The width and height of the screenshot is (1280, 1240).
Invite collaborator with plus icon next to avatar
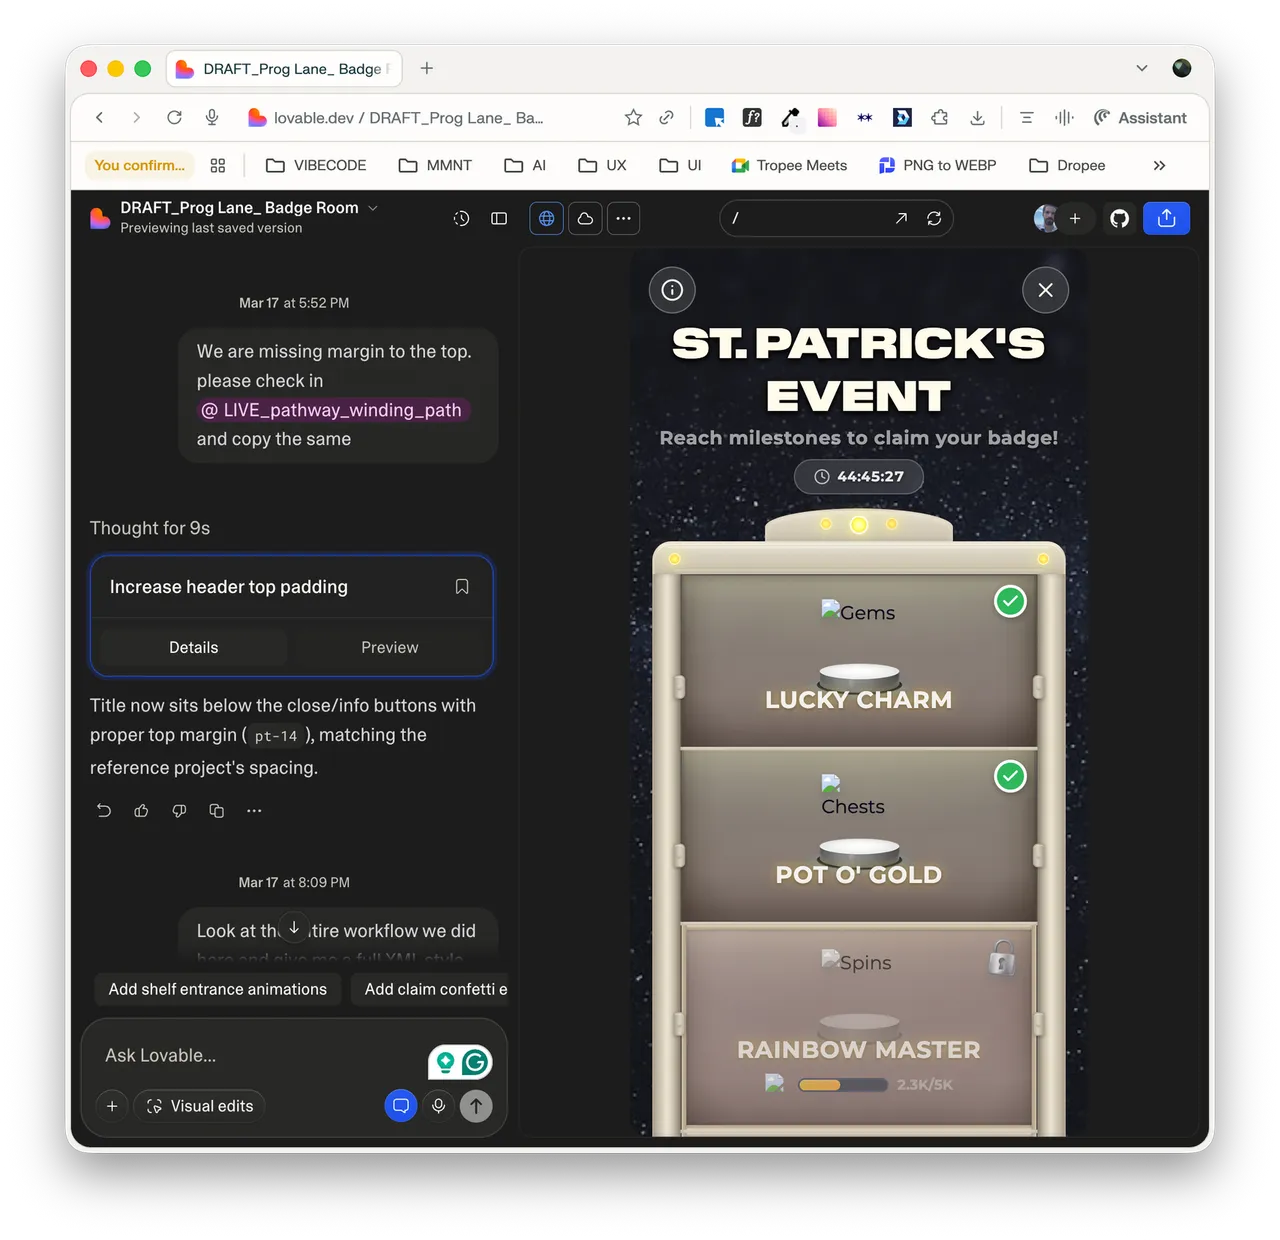click(1075, 218)
